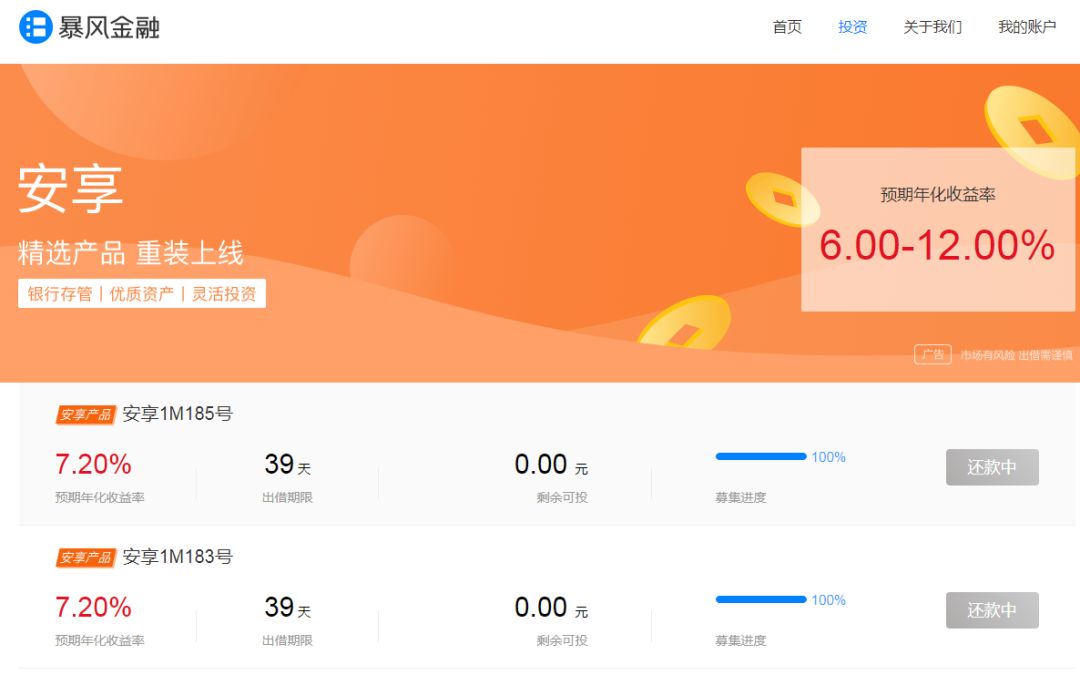Open 我的账户 in the navigation

click(x=1027, y=27)
